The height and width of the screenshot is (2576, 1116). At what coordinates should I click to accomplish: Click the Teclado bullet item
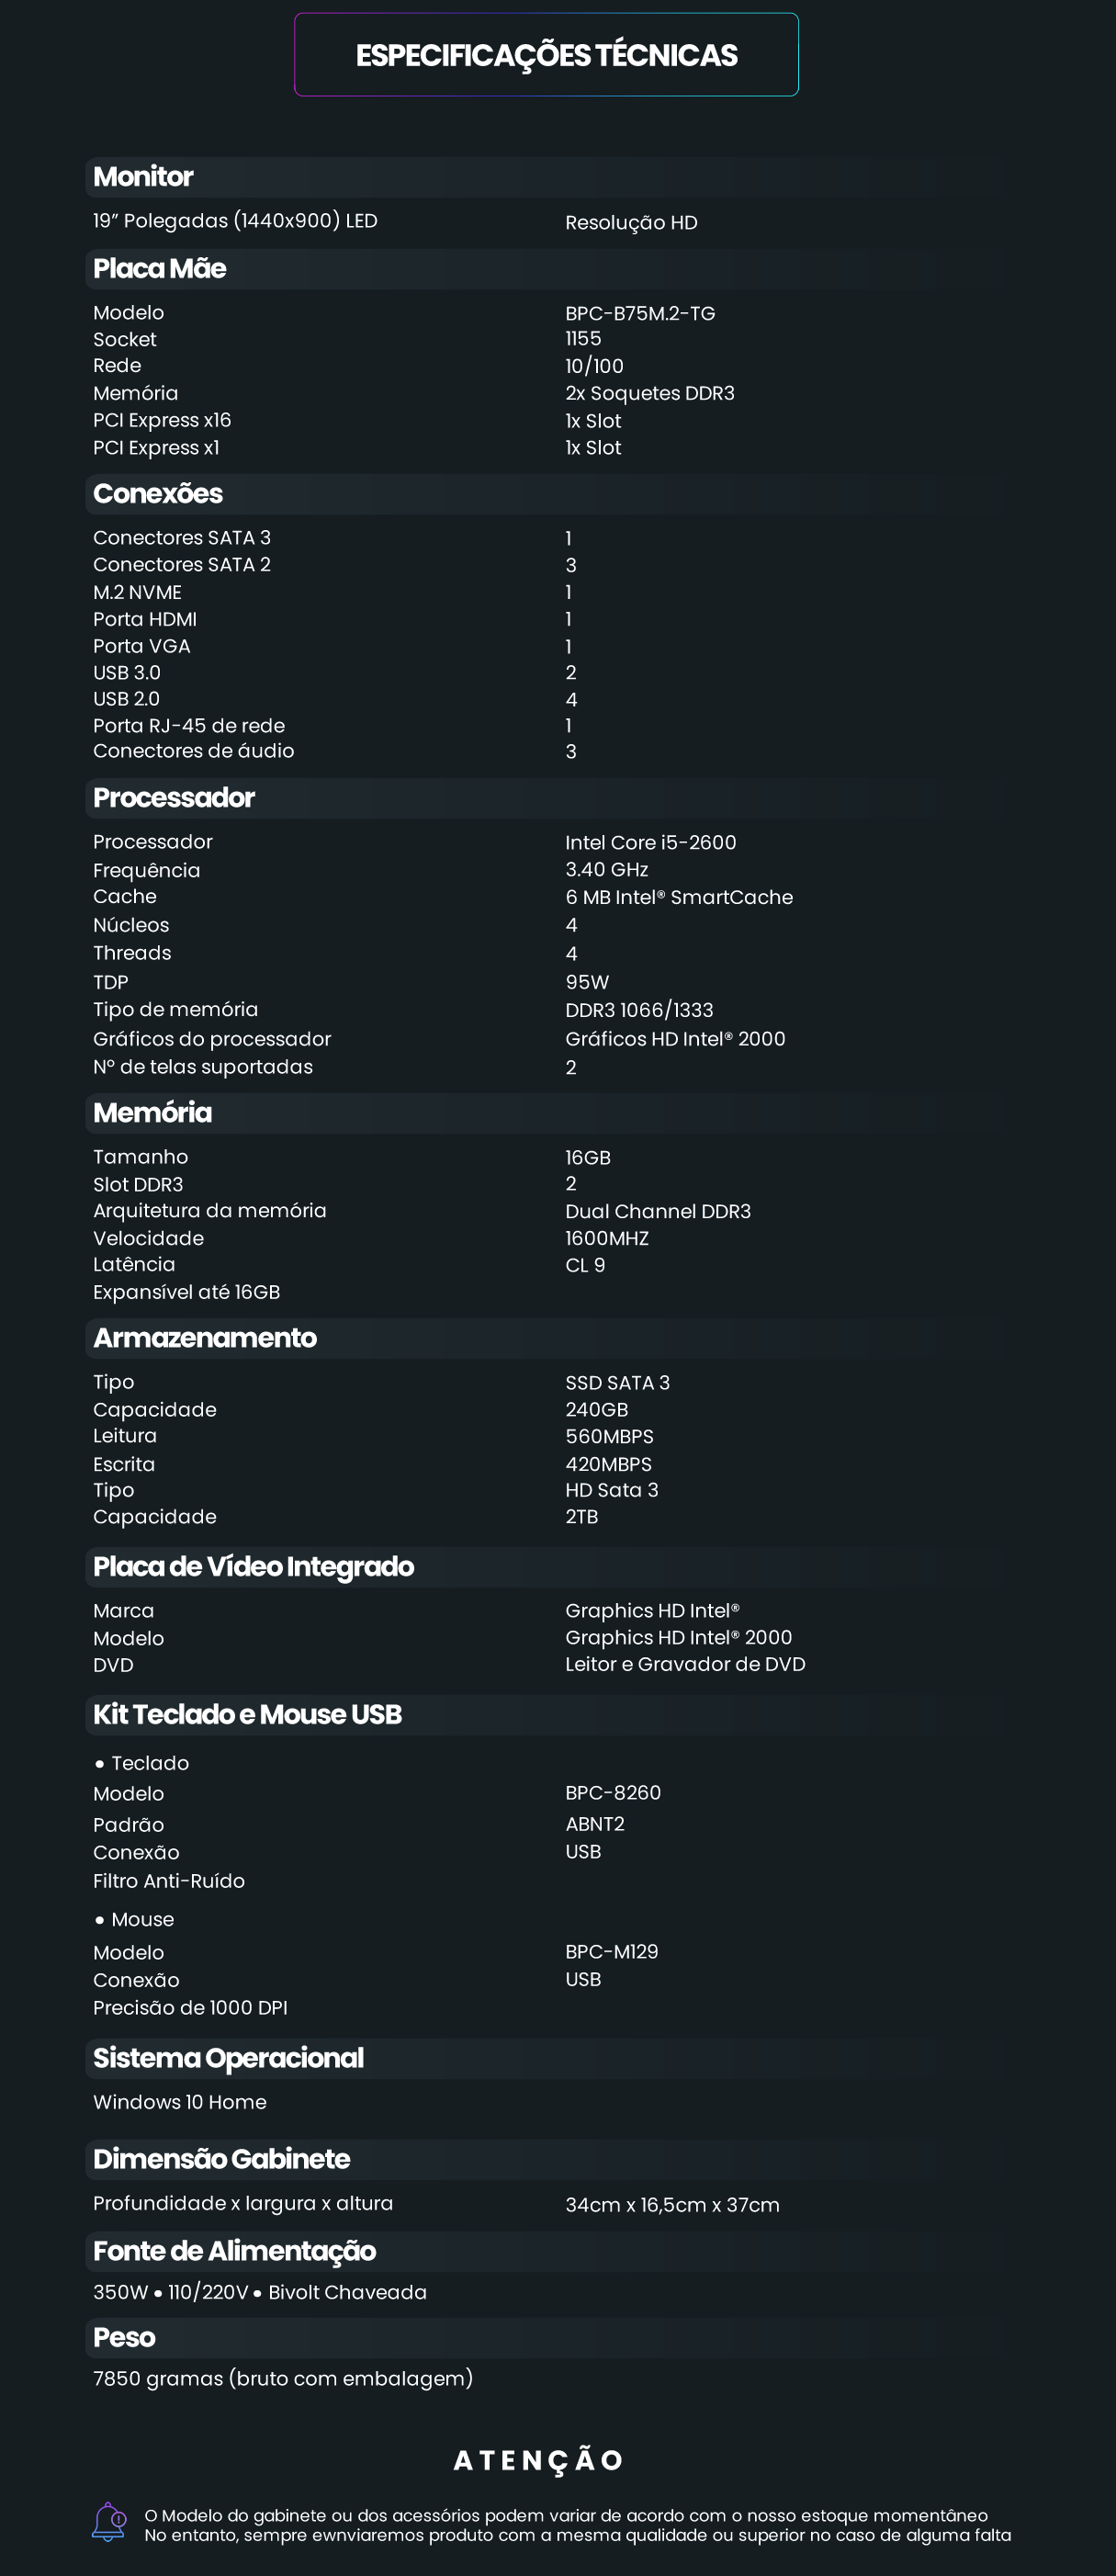149,1764
